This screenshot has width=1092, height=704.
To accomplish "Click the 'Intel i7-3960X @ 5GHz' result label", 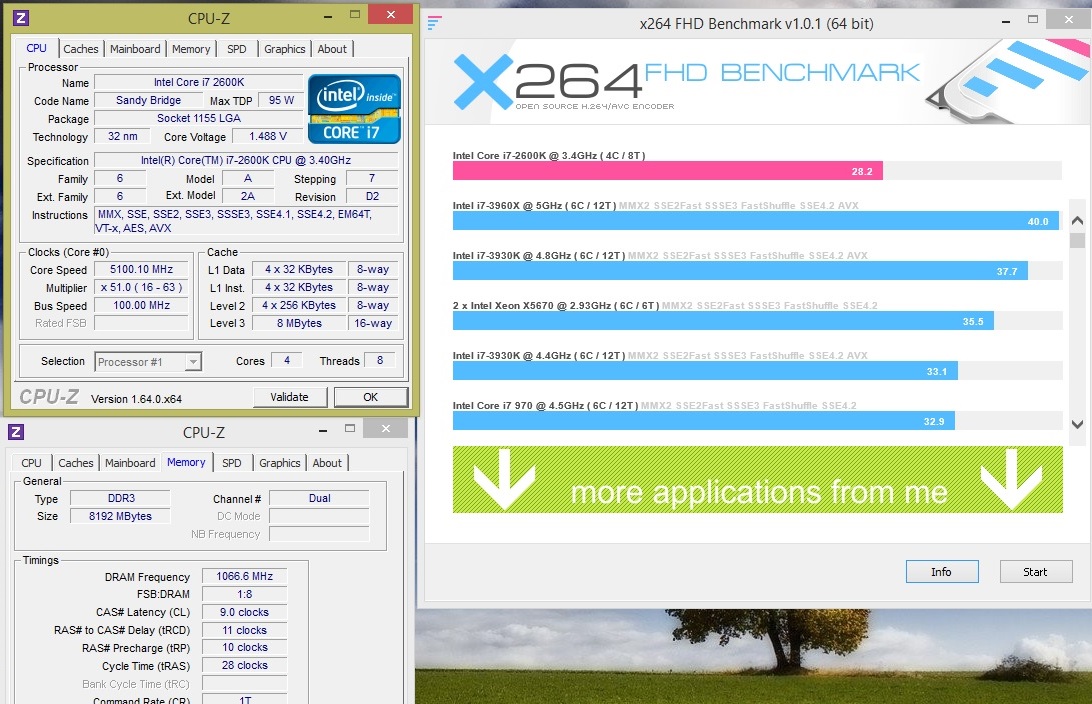I will (534, 205).
